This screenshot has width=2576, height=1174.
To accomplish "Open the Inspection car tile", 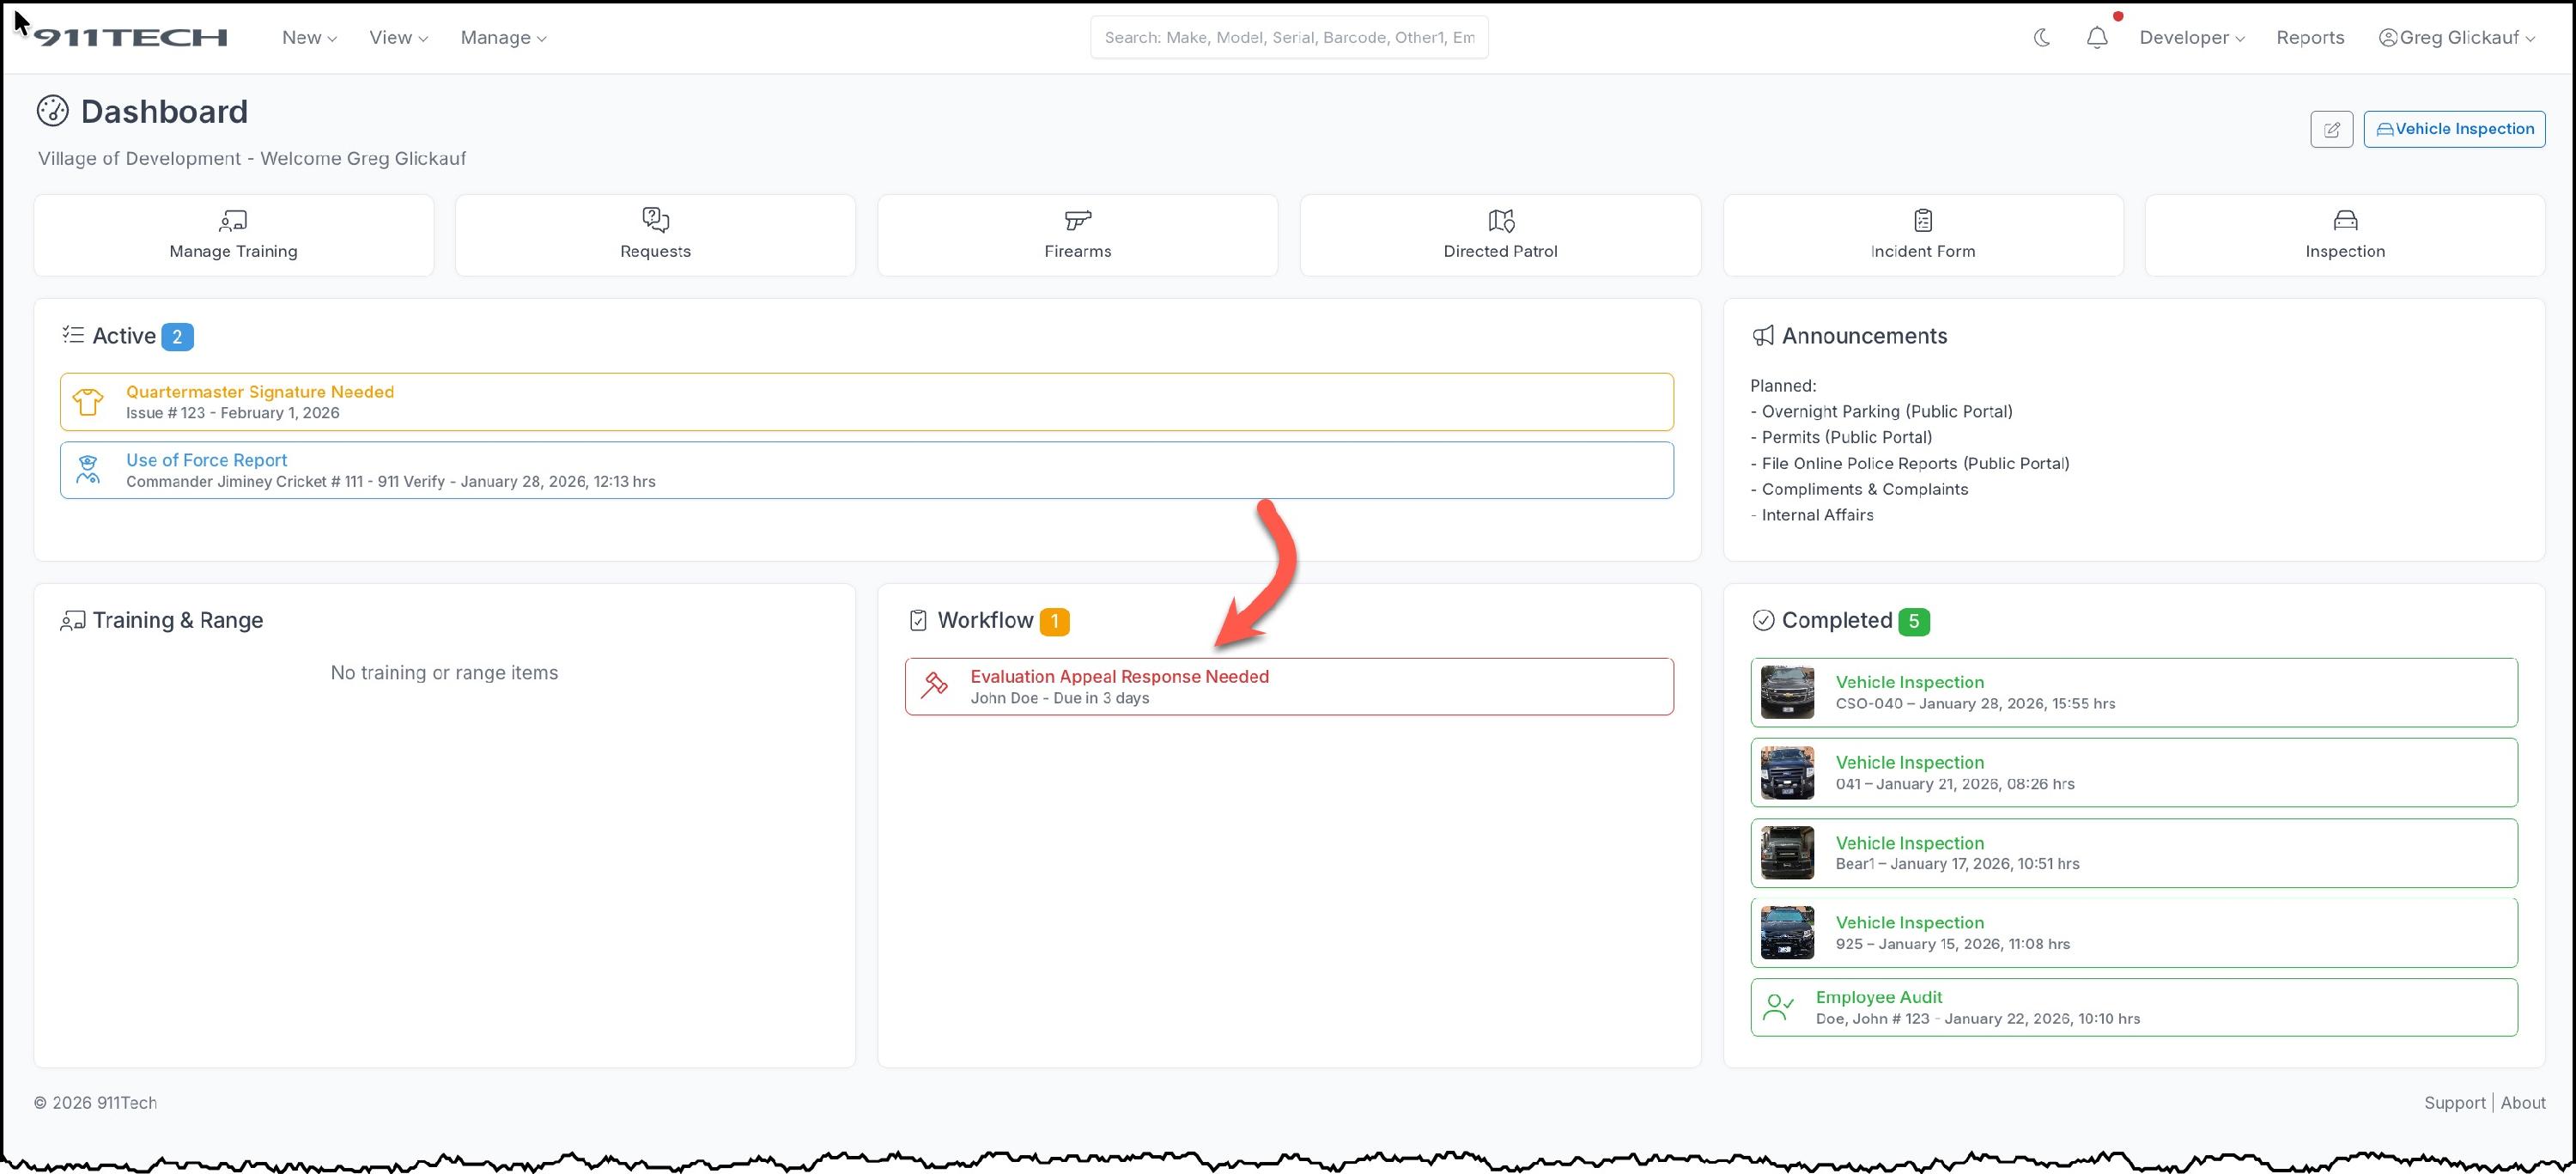I will point(2344,235).
